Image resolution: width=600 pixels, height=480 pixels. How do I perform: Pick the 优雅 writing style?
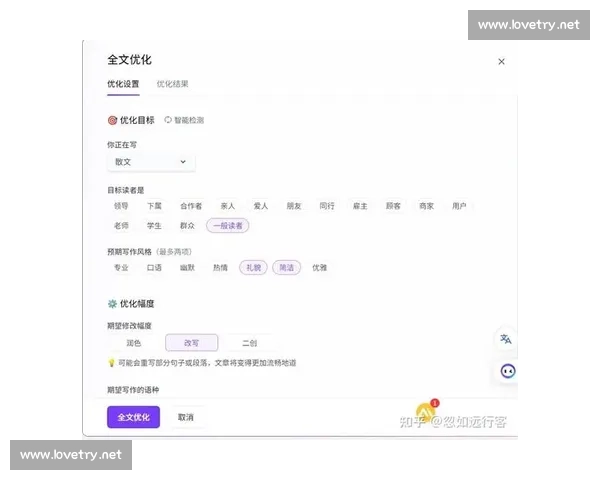tap(320, 268)
